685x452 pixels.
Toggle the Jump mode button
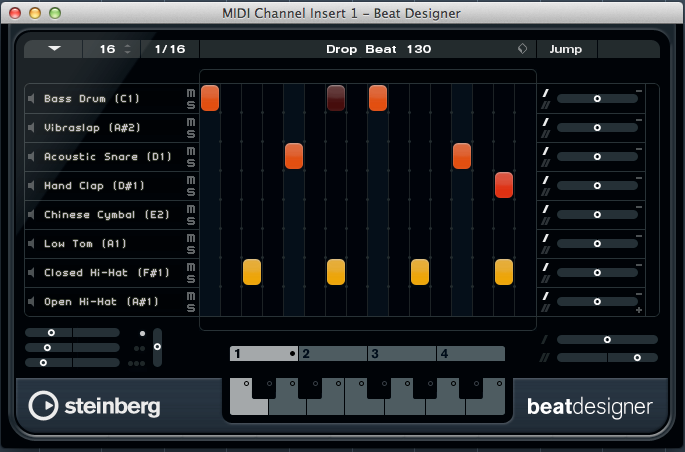click(x=566, y=49)
